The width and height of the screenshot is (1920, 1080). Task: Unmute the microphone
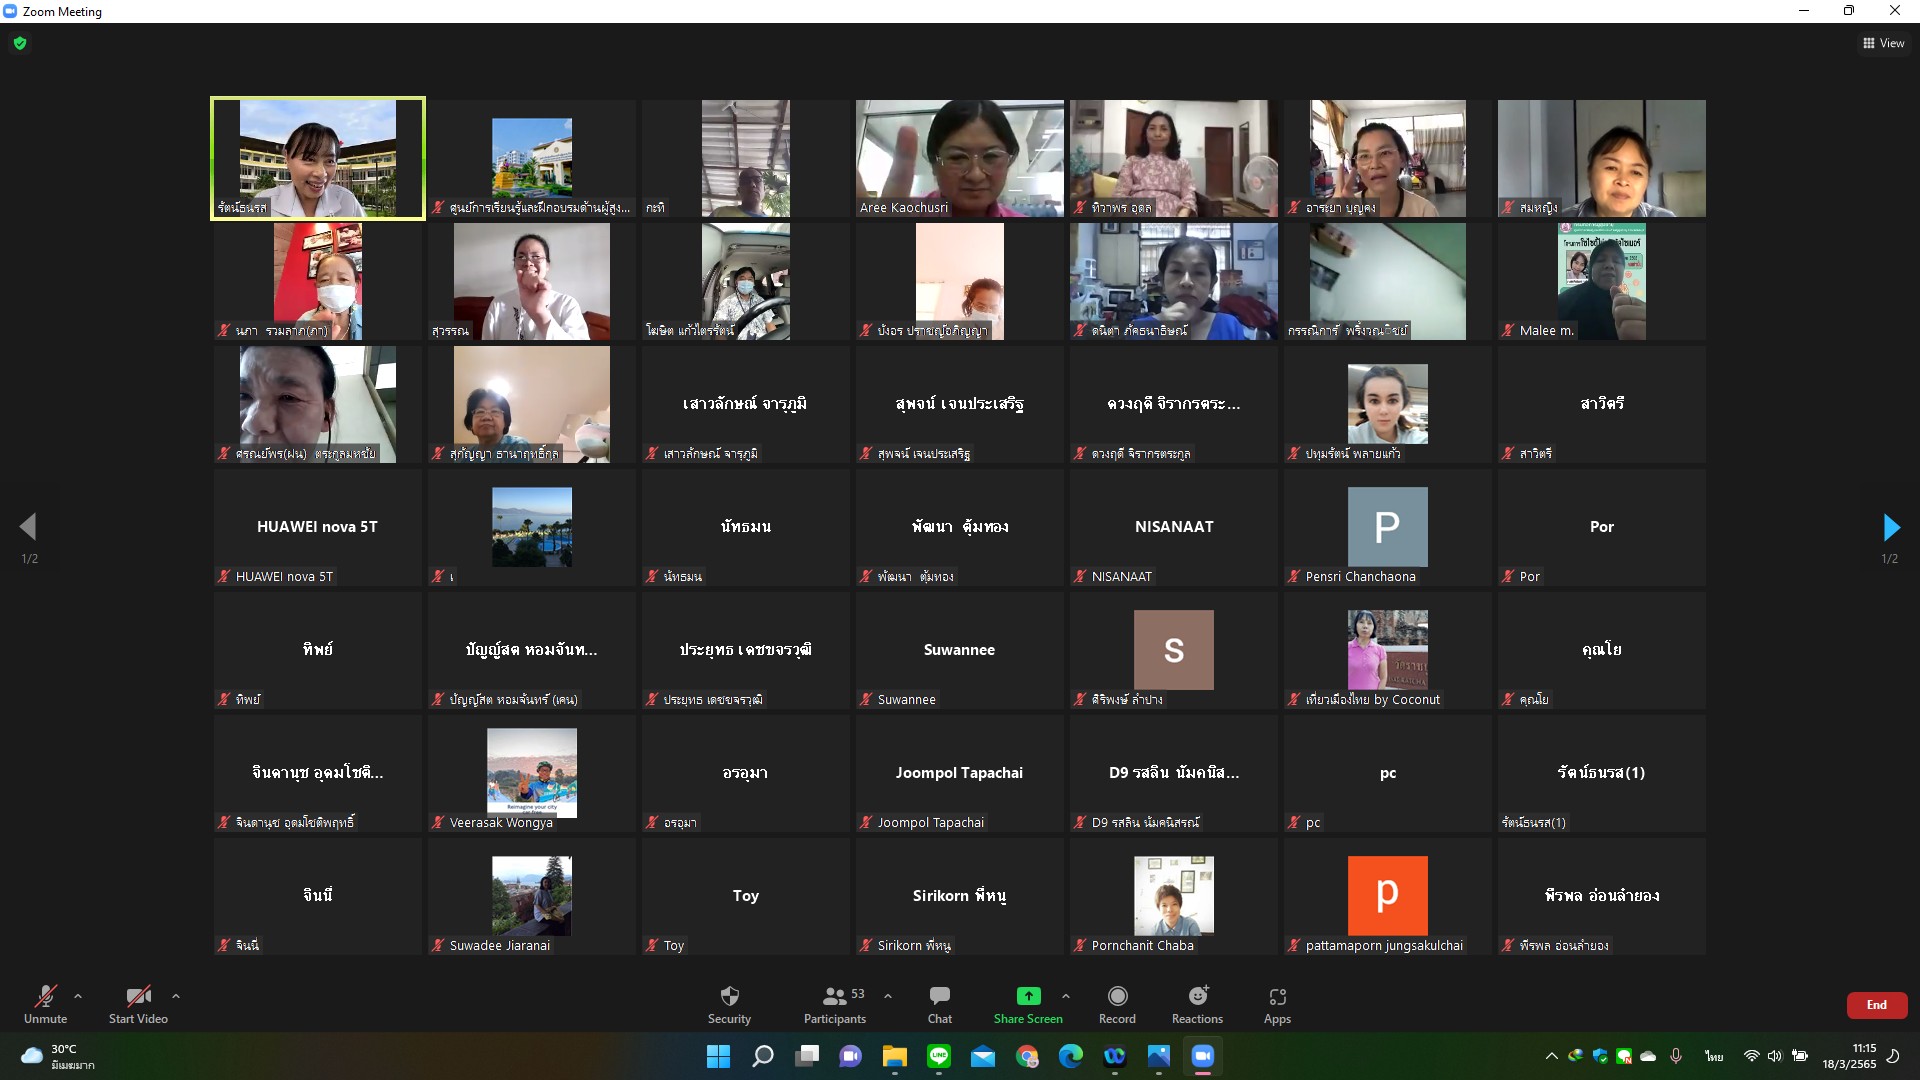tap(45, 996)
